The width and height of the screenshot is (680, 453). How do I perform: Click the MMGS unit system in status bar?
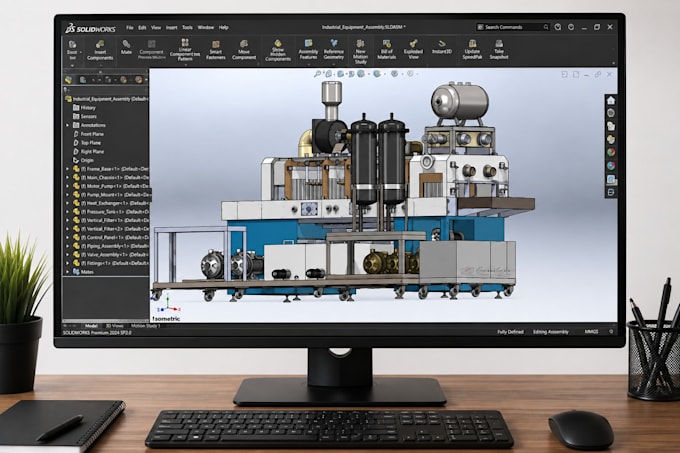(x=591, y=332)
